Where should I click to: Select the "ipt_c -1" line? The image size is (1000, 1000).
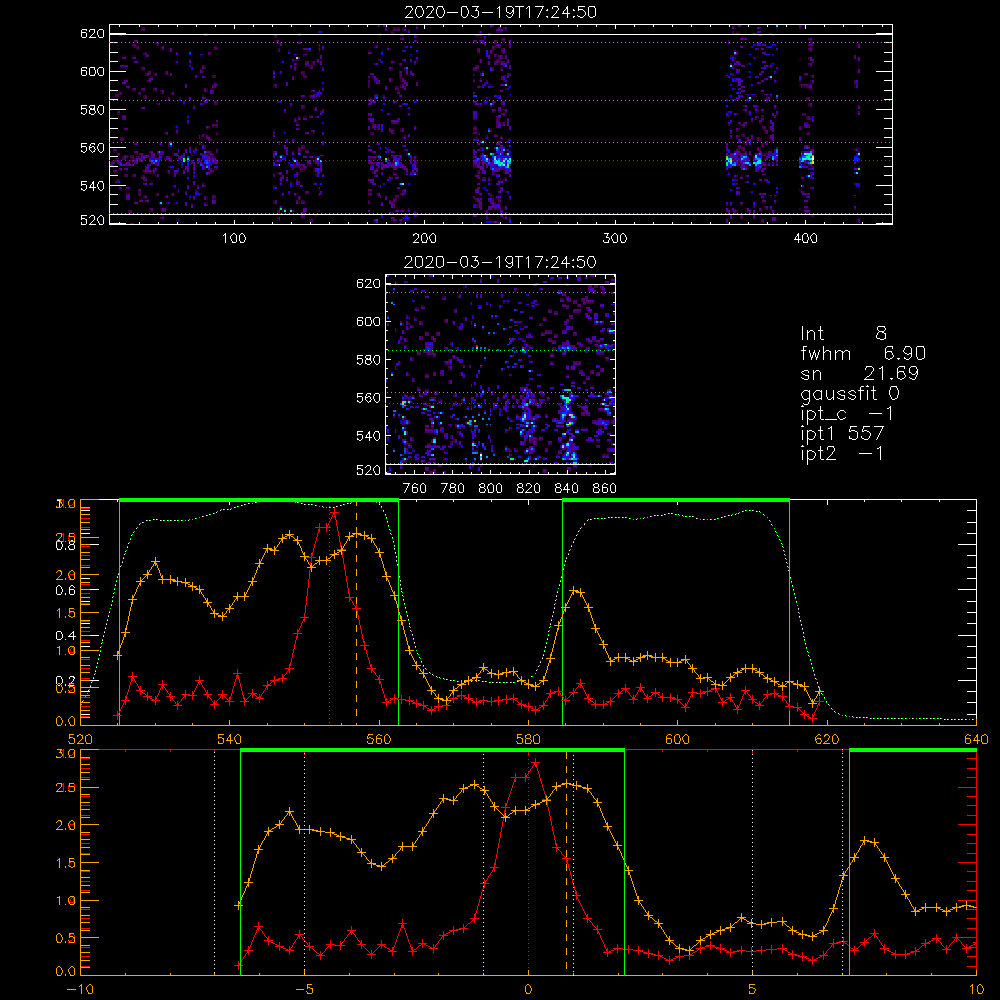tap(847, 414)
